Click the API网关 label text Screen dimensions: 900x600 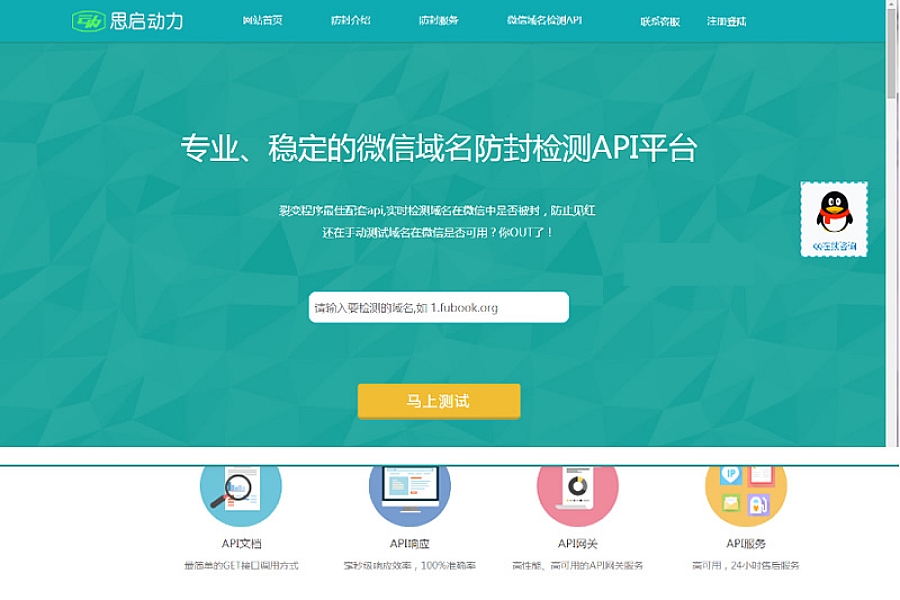(x=577, y=544)
